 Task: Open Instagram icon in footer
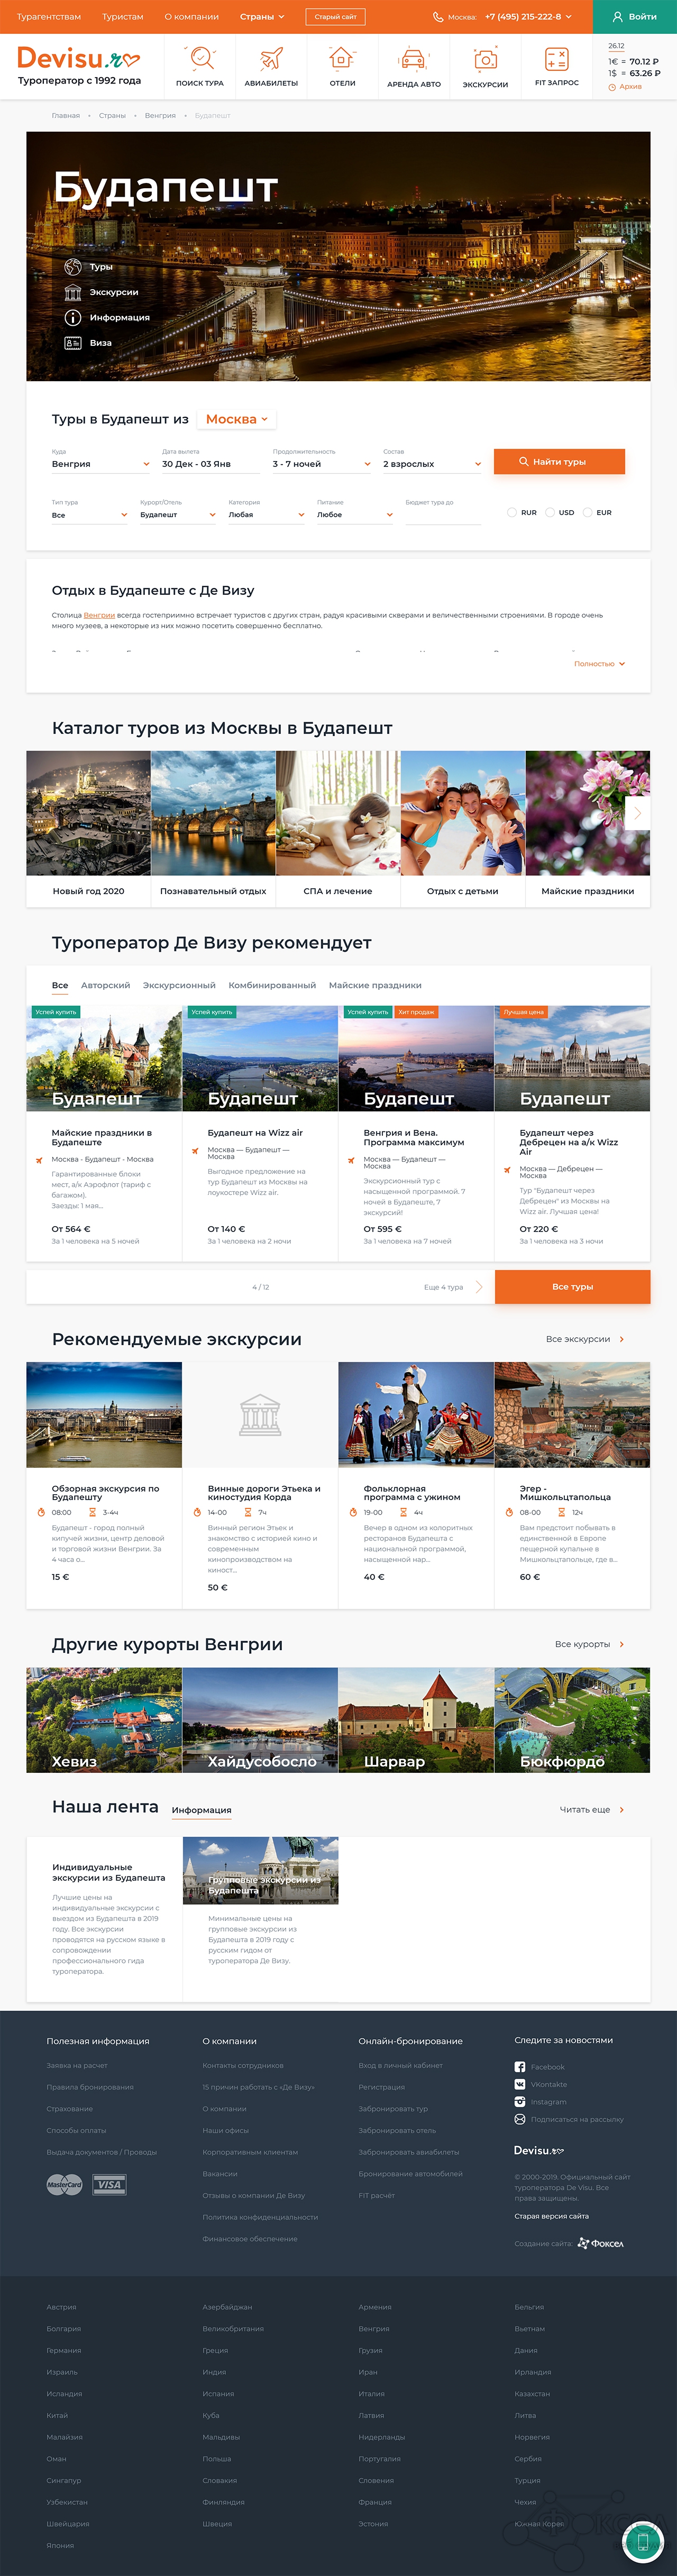[520, 2102]
